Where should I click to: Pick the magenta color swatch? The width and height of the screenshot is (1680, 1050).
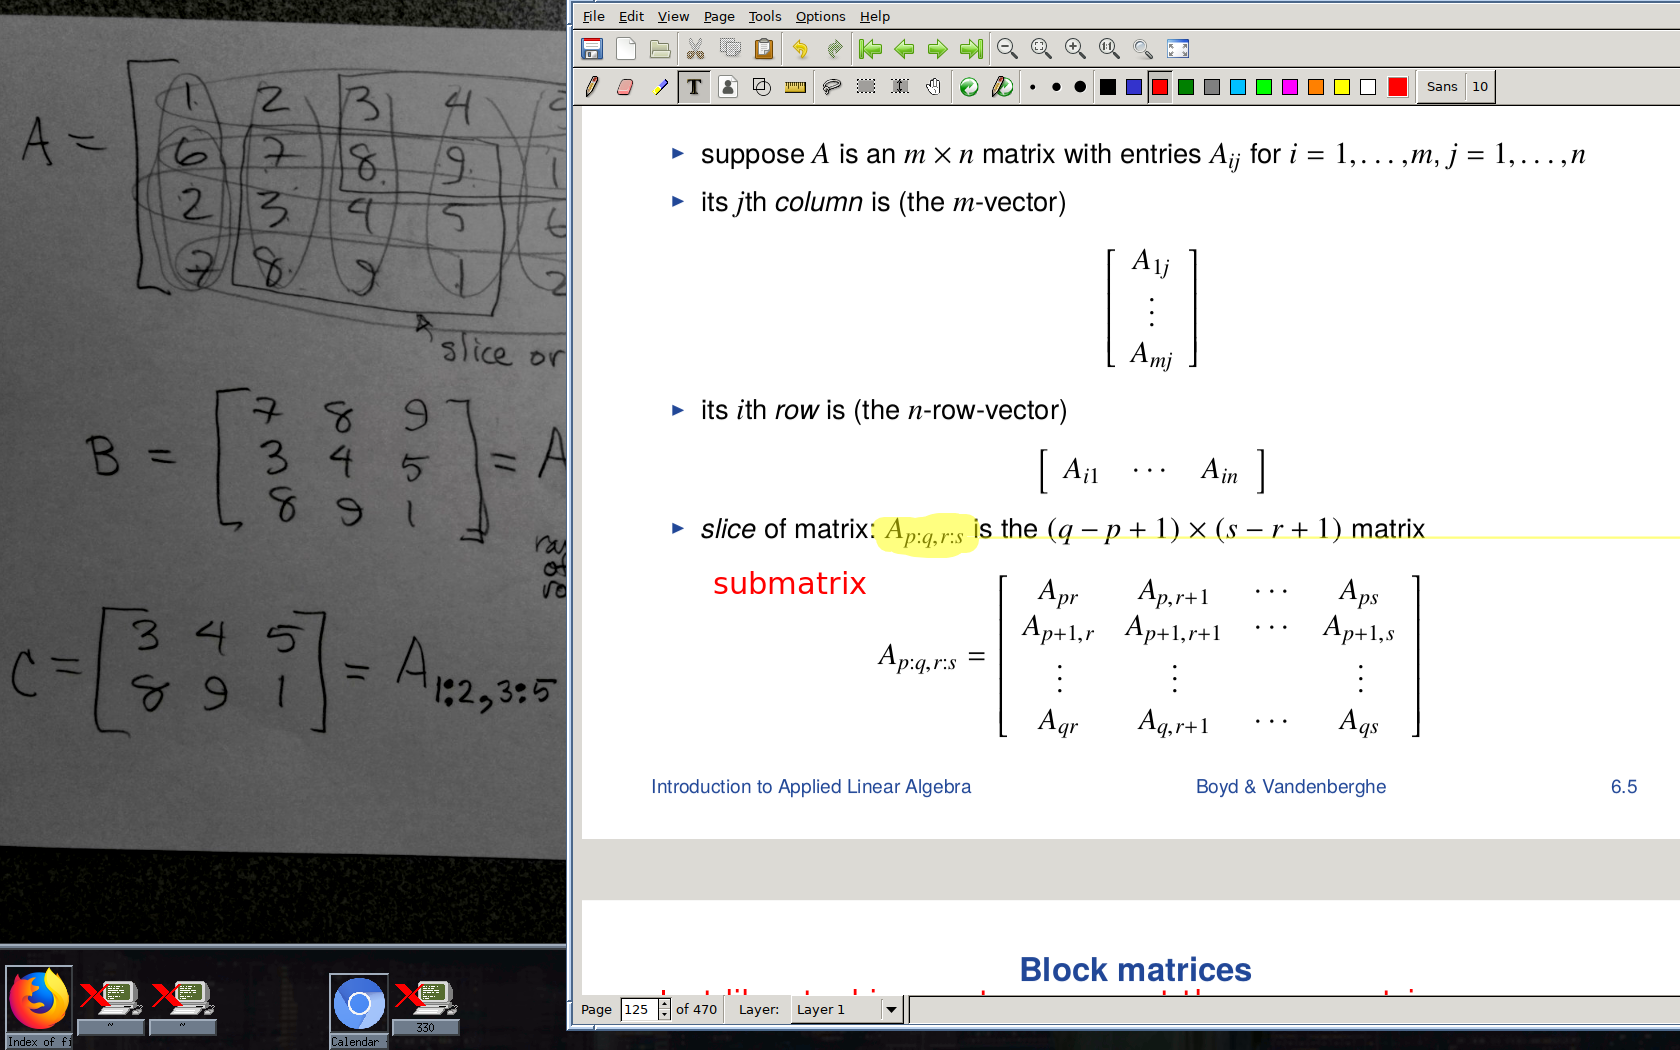pyautogui.click(x=1290, y=87)
